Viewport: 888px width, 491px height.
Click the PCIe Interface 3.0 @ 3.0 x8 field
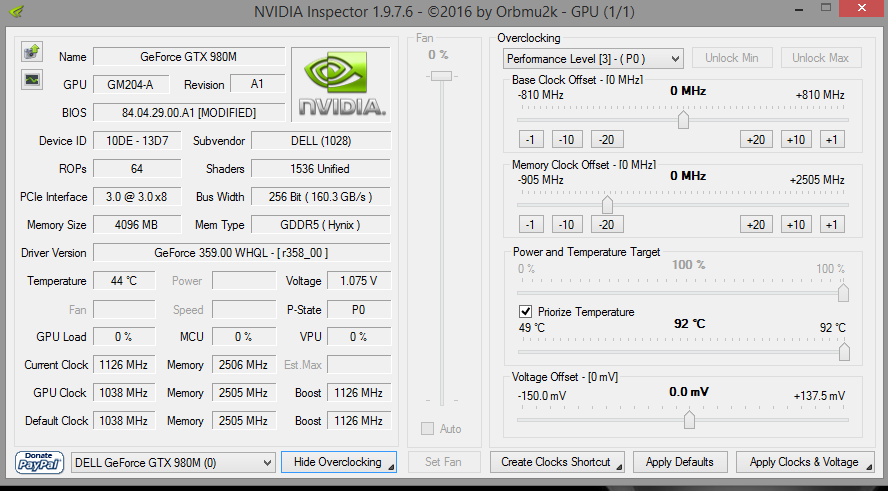tap(137, 197)
